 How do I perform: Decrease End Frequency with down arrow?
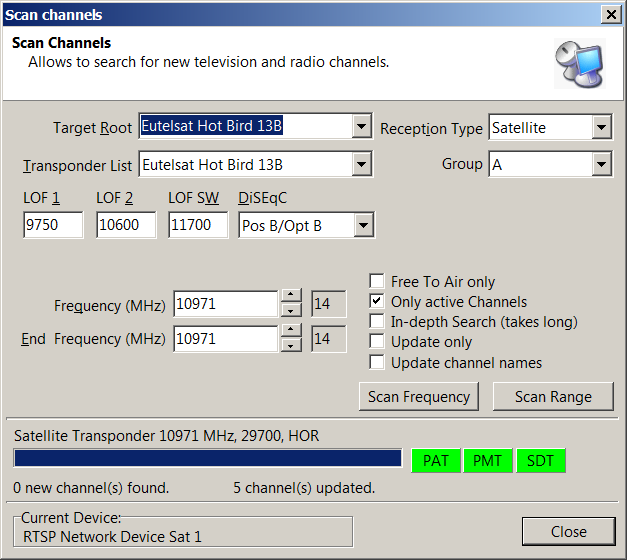291,346
